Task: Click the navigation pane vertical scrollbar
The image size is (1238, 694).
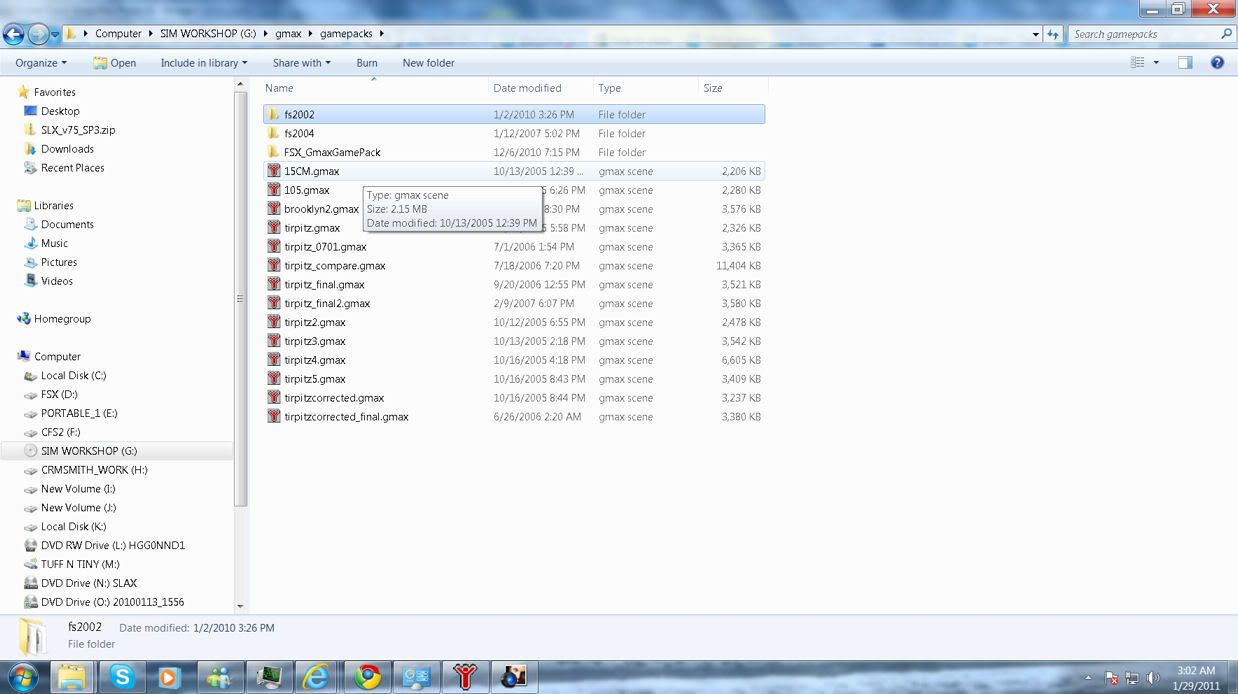Action: [240, 300]
